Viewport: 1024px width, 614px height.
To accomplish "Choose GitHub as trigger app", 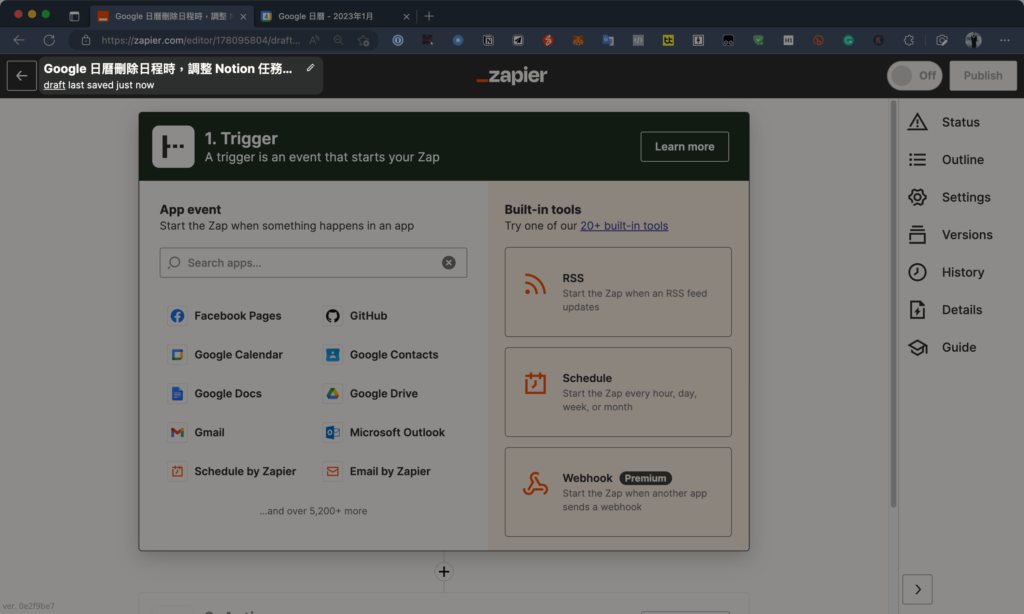I will pyautogui.click(x=356, y=316).
